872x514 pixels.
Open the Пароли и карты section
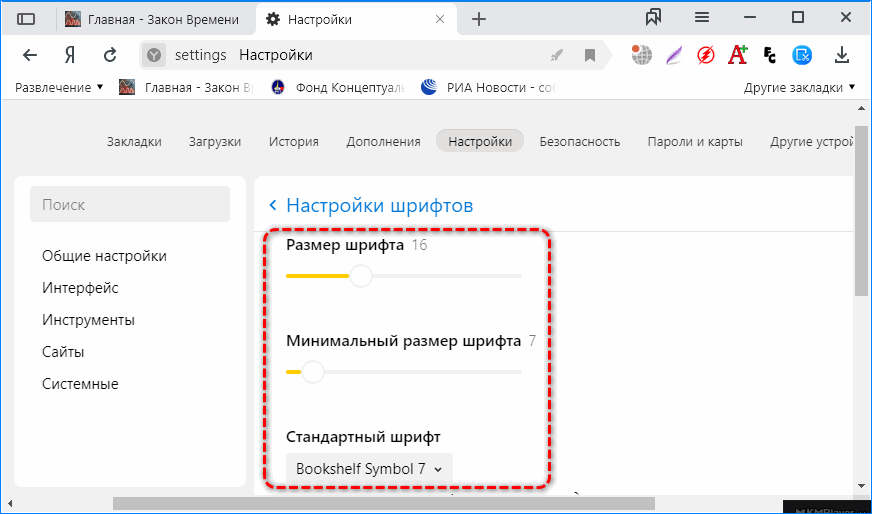(x=695, y=141)
